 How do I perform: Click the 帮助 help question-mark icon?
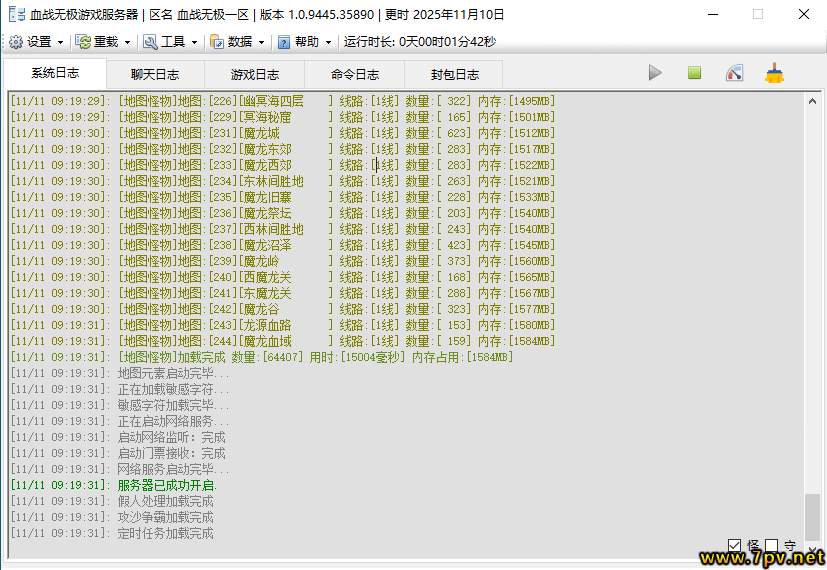(284, 42)
